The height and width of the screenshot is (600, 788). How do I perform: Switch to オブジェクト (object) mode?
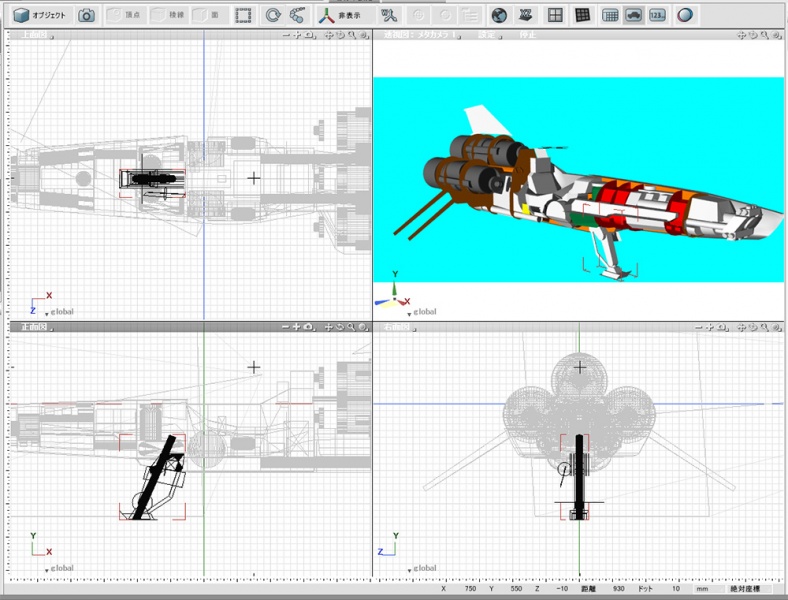pyautogui.click(x=41, y=16)
